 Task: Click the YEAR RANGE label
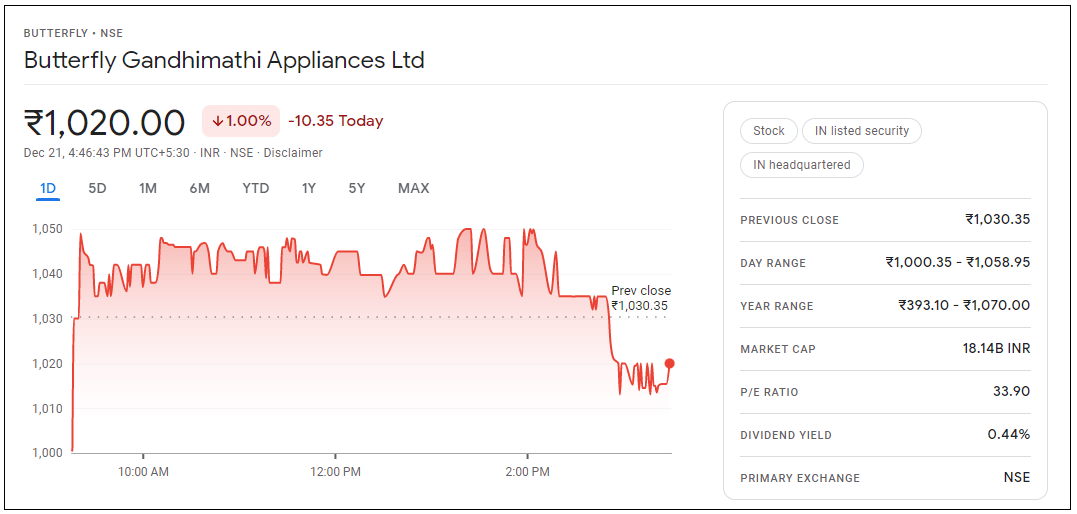pos(777,306)
